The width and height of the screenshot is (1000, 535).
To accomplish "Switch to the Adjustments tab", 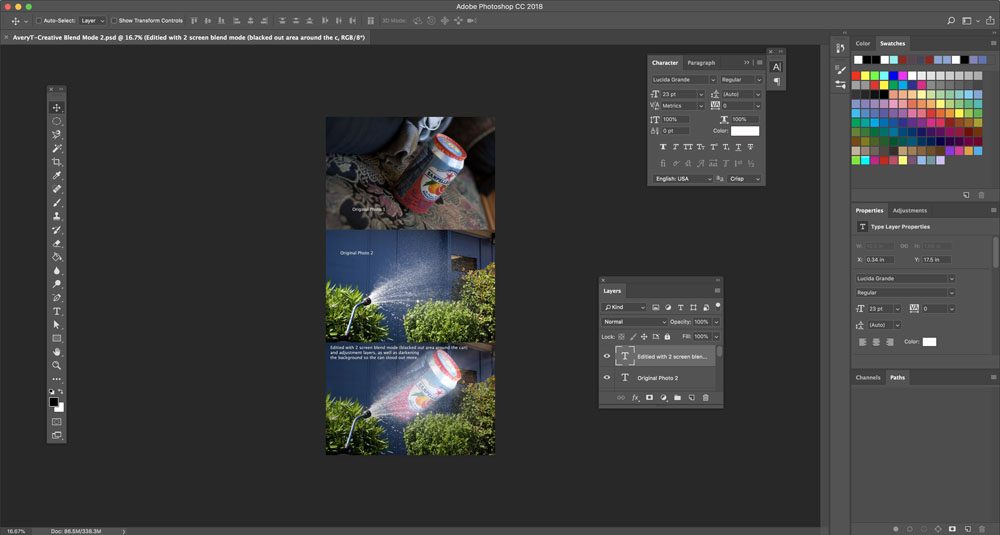I will click(909, 210).
